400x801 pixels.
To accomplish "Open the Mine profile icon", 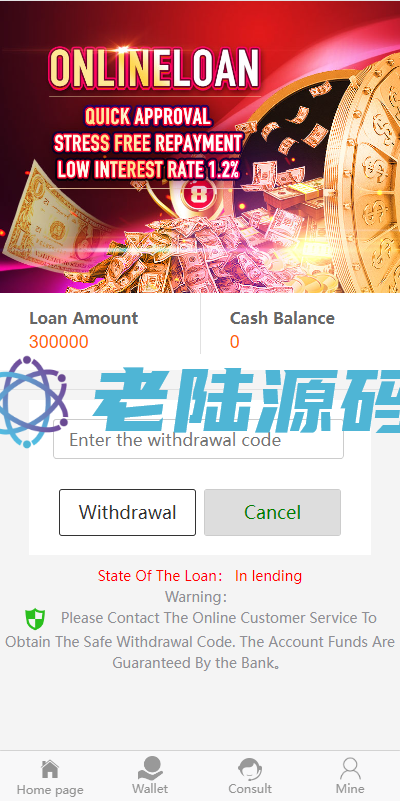I will point(350,769).
